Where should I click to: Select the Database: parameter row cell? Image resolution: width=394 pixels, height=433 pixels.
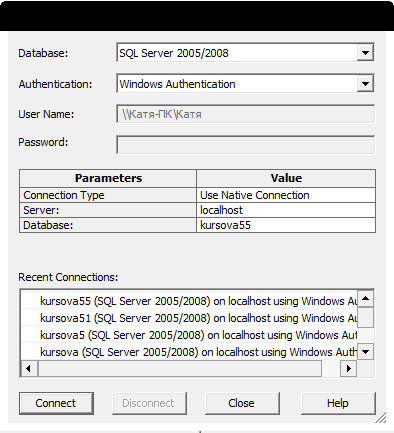108,225
